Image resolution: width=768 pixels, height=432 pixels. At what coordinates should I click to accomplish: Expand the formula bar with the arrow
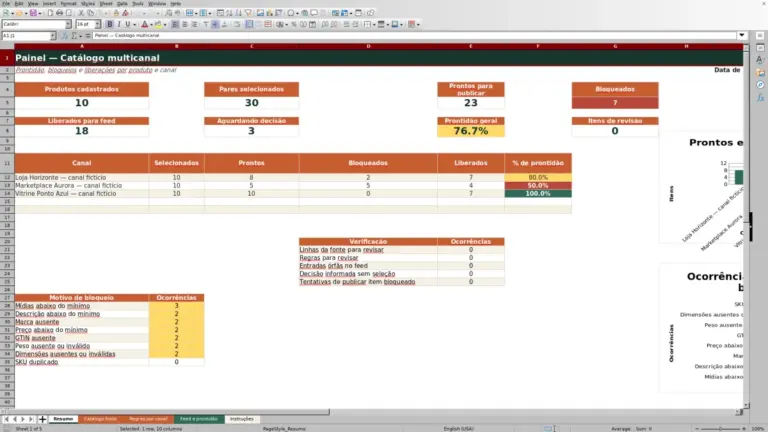point(742,35)
